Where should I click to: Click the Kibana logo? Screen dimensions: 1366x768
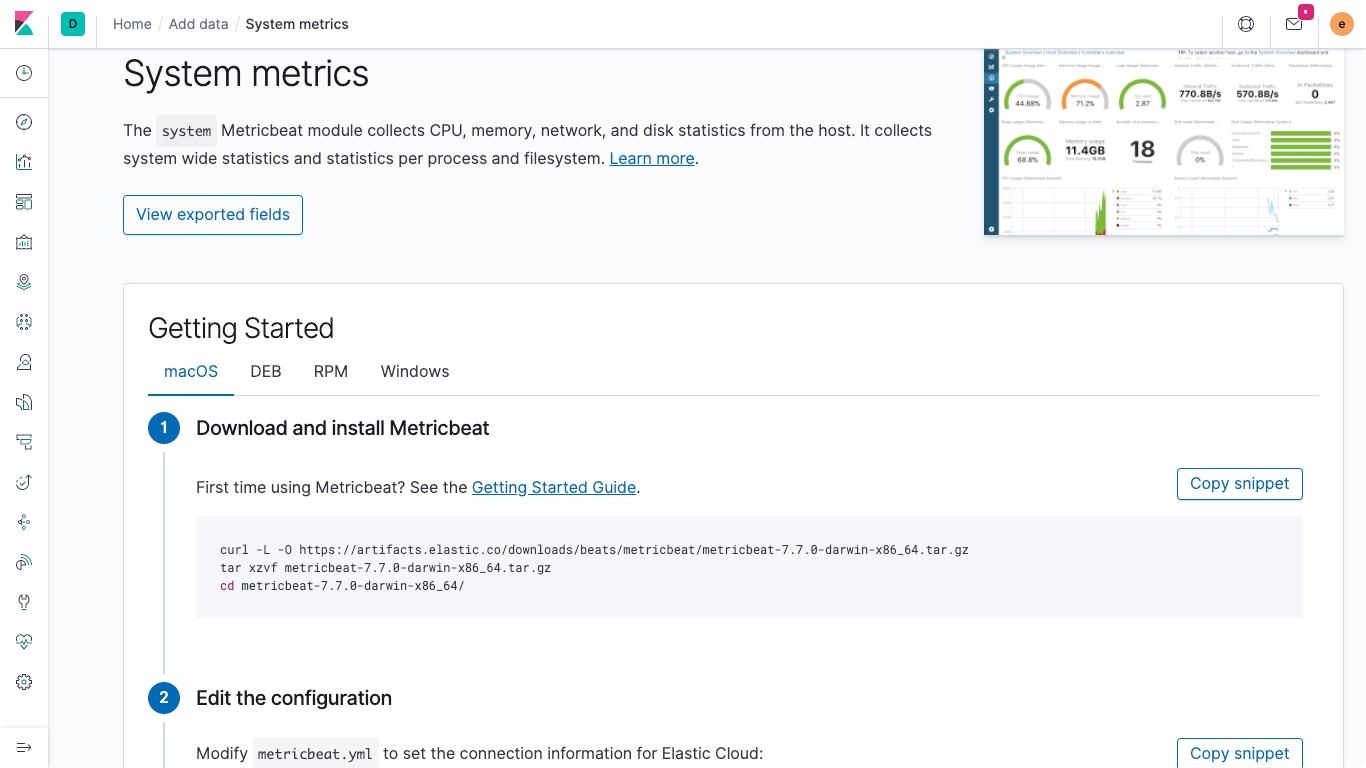coord(24,24)
